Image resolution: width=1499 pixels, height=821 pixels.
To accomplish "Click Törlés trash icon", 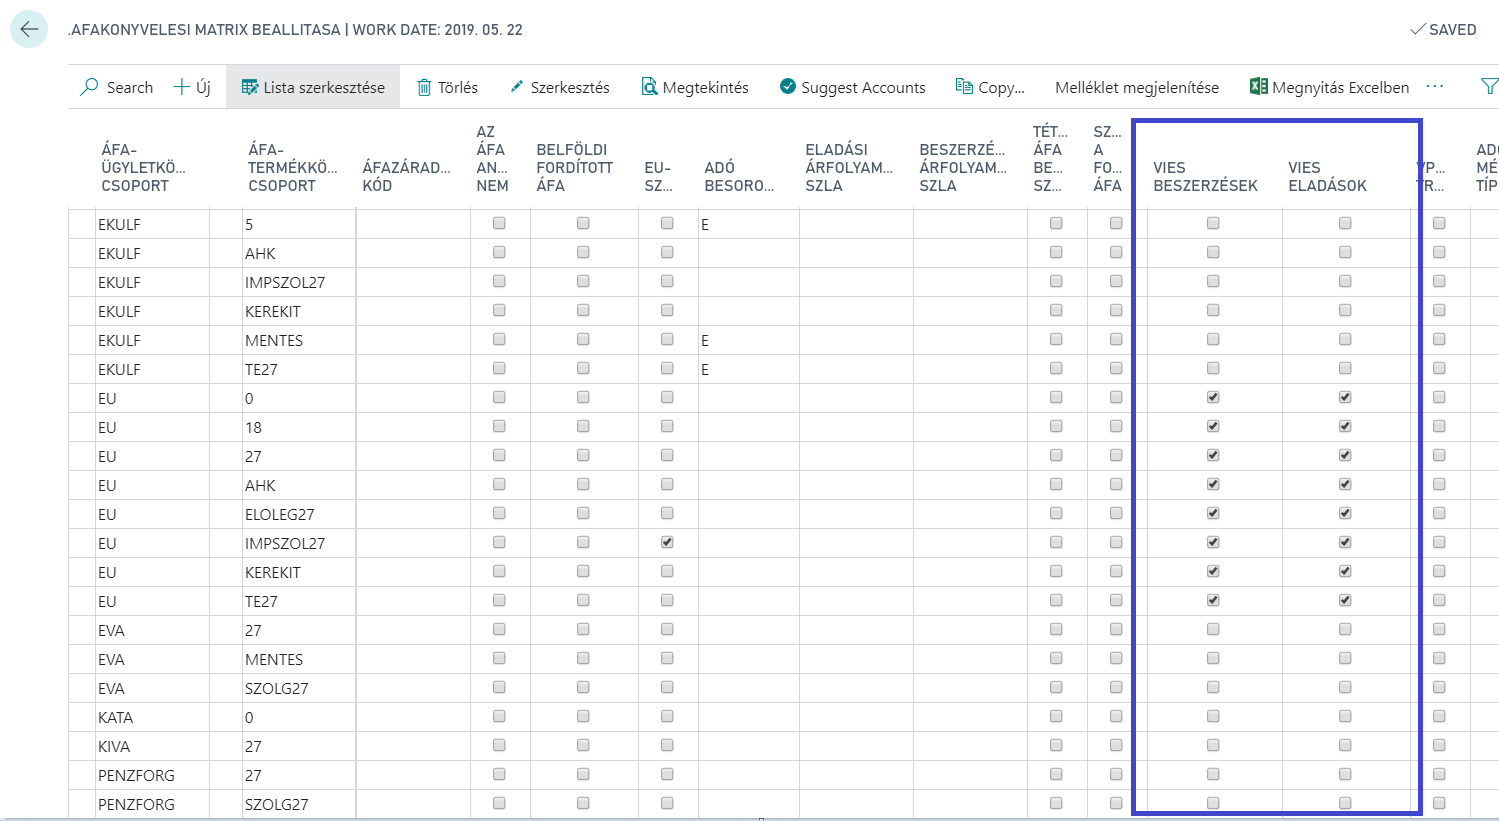I will point(424,87).
